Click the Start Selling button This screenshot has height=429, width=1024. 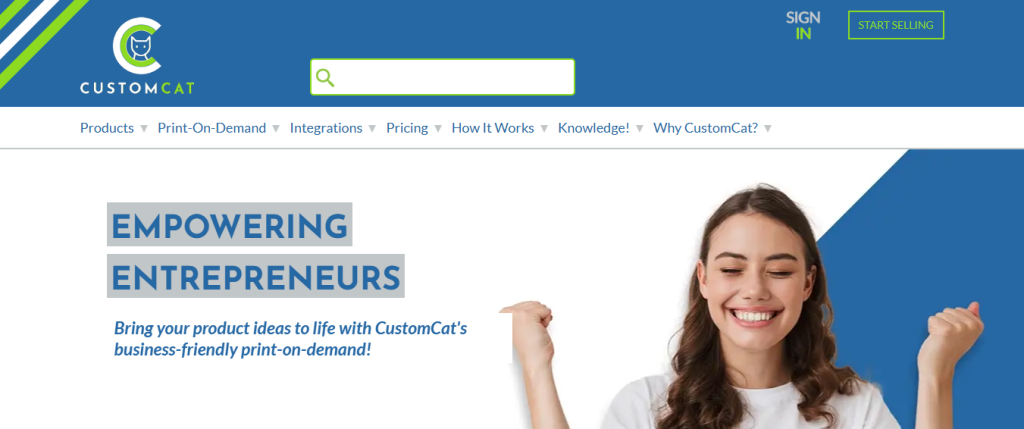pos(896,25)
